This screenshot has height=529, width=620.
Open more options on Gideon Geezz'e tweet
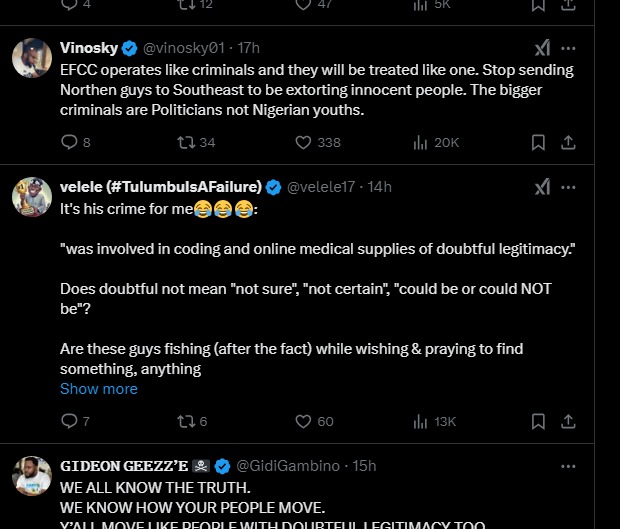tap(568, 466)
